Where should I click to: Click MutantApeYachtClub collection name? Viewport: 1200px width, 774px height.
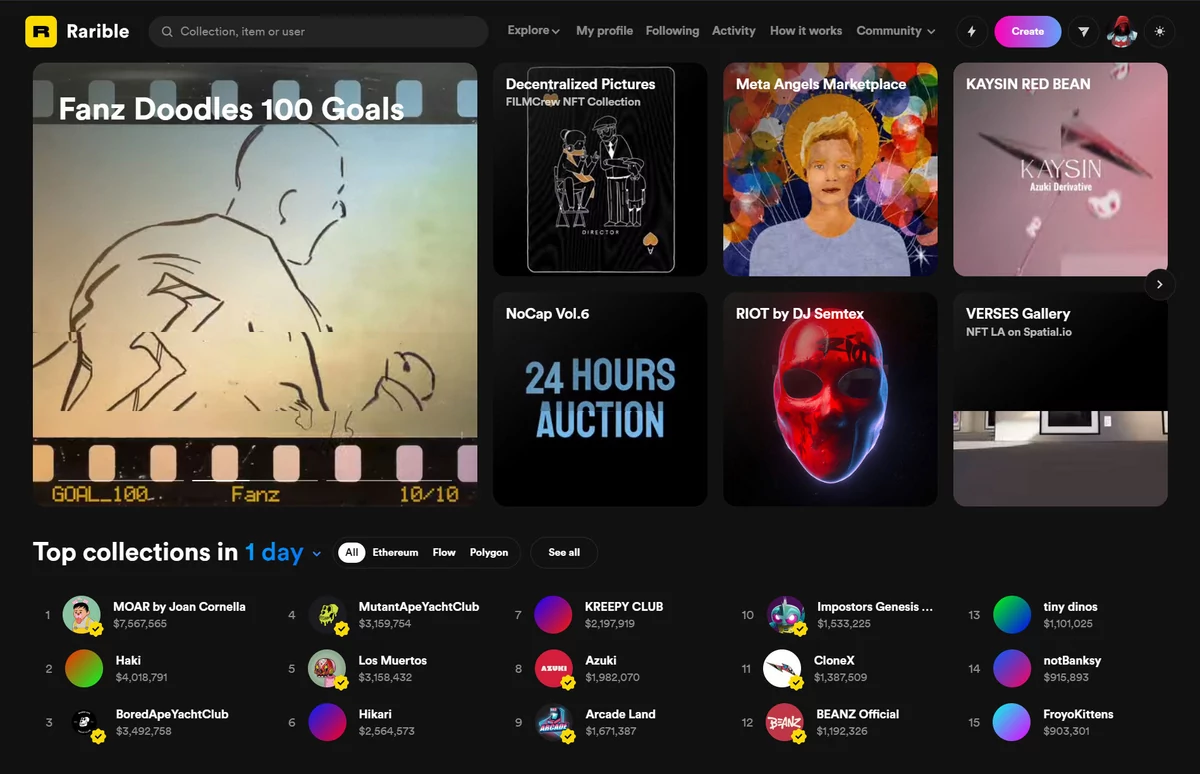419,607
